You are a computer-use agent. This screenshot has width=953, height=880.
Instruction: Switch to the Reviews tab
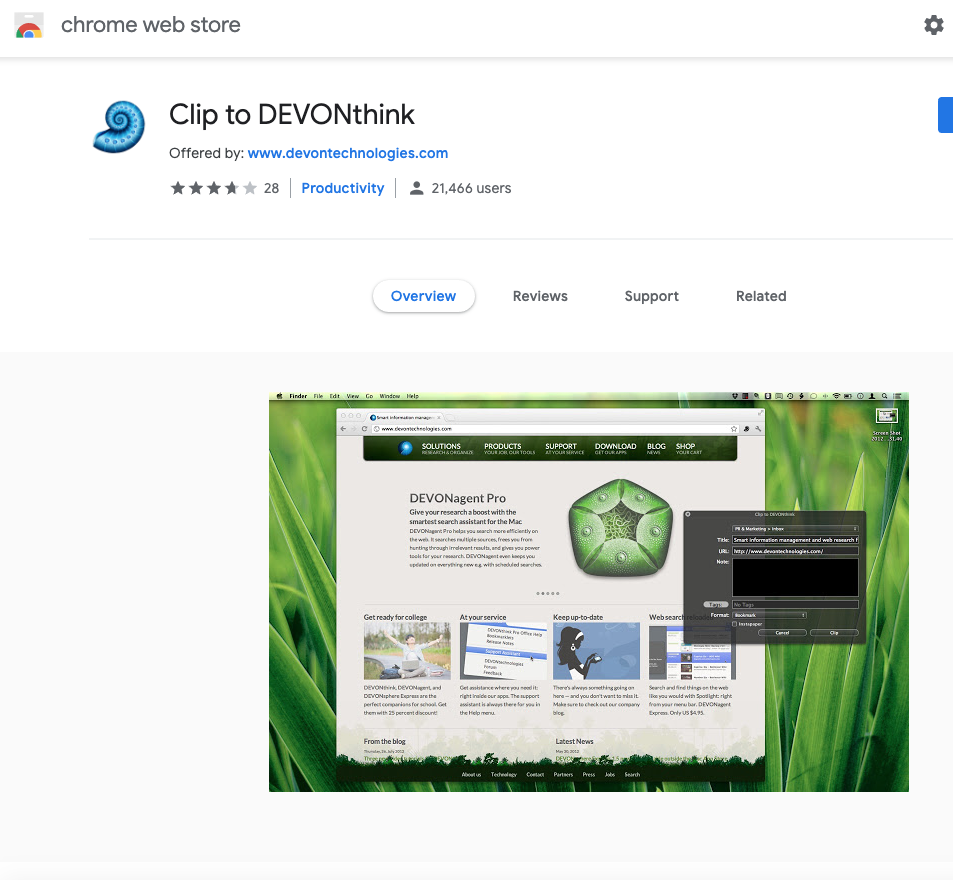[540, 296]
